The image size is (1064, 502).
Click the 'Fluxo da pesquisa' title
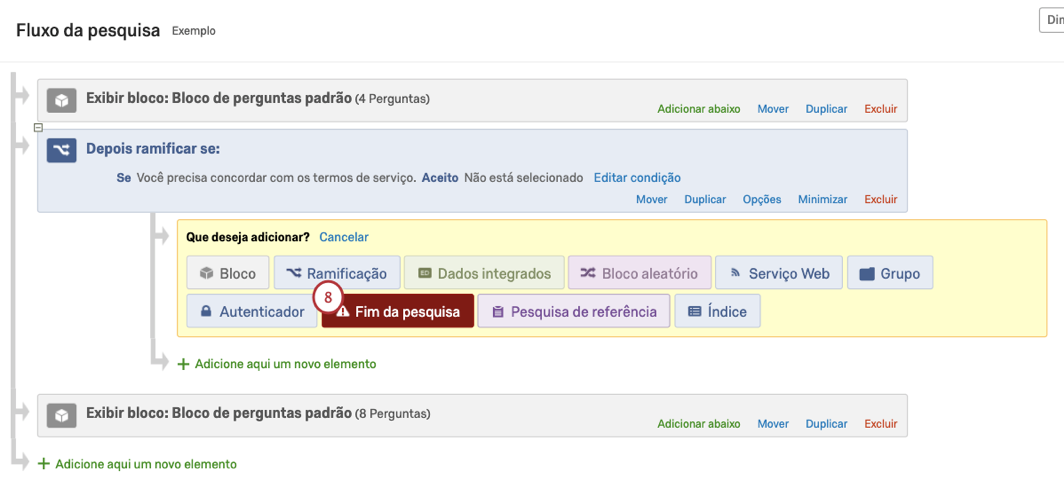point(88,31)
